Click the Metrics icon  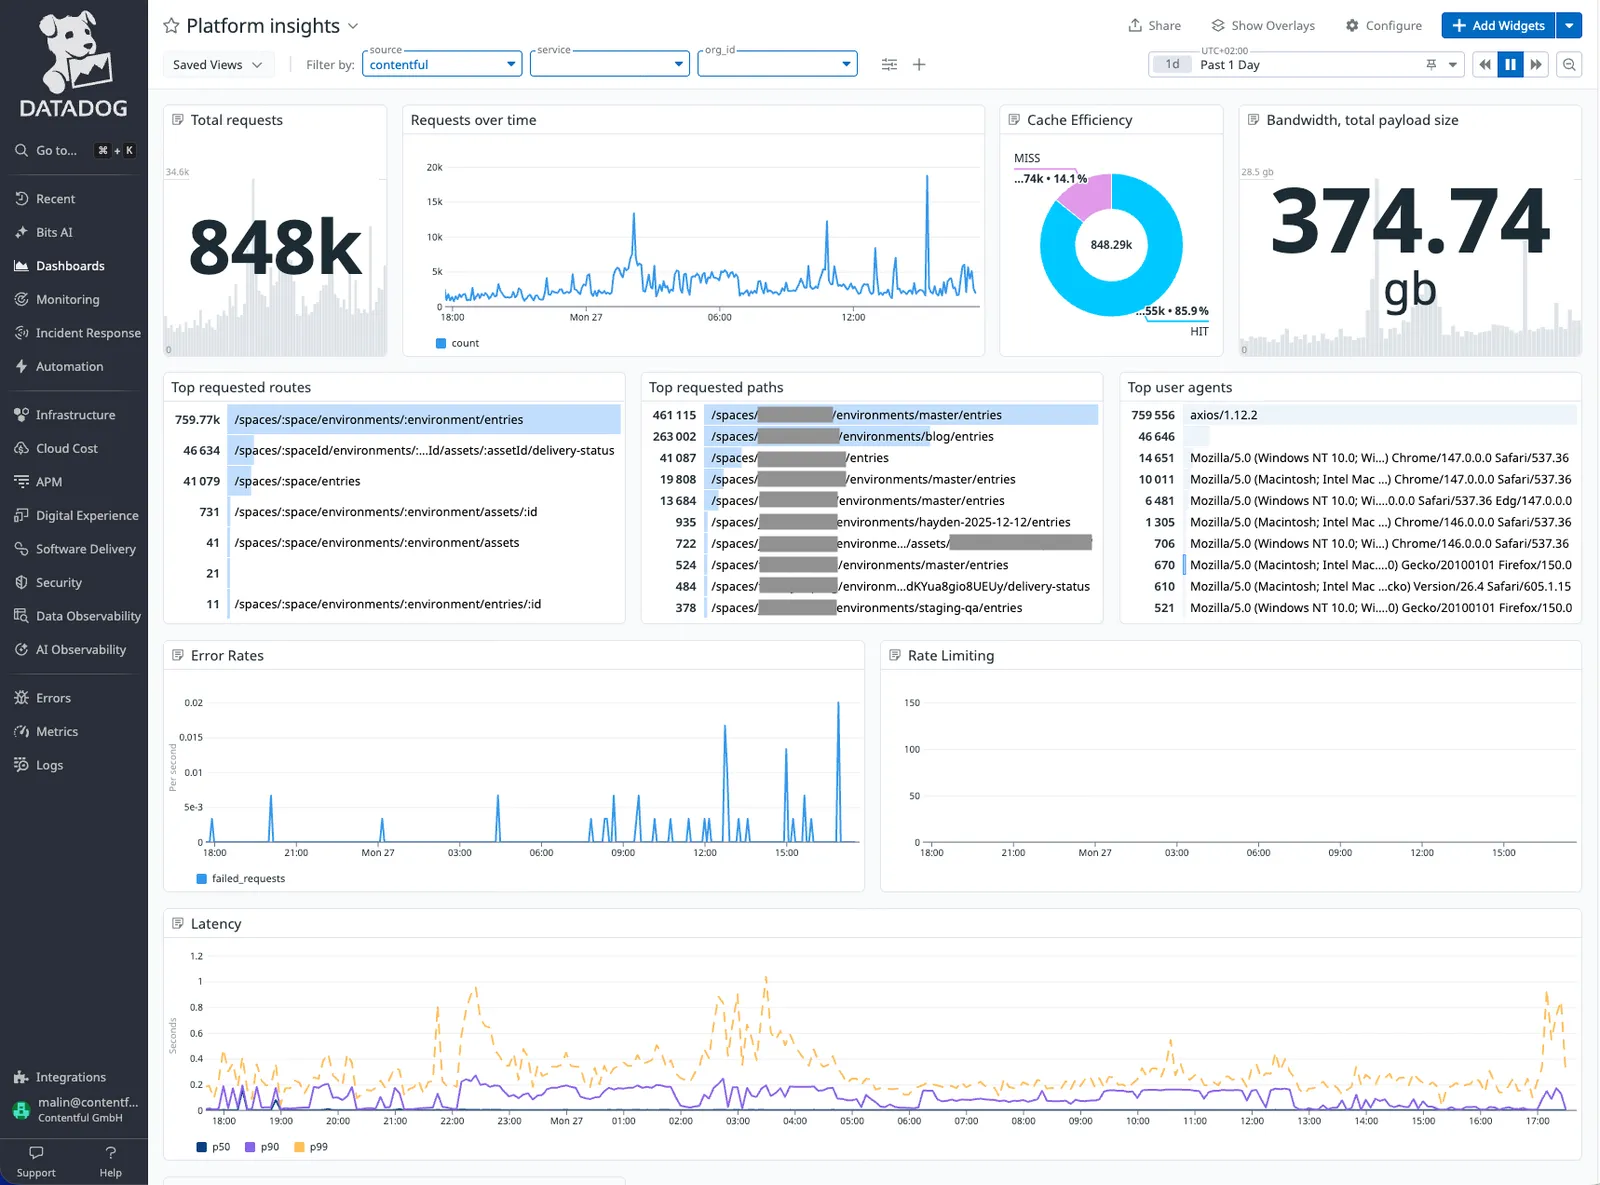tap(21, 731)
